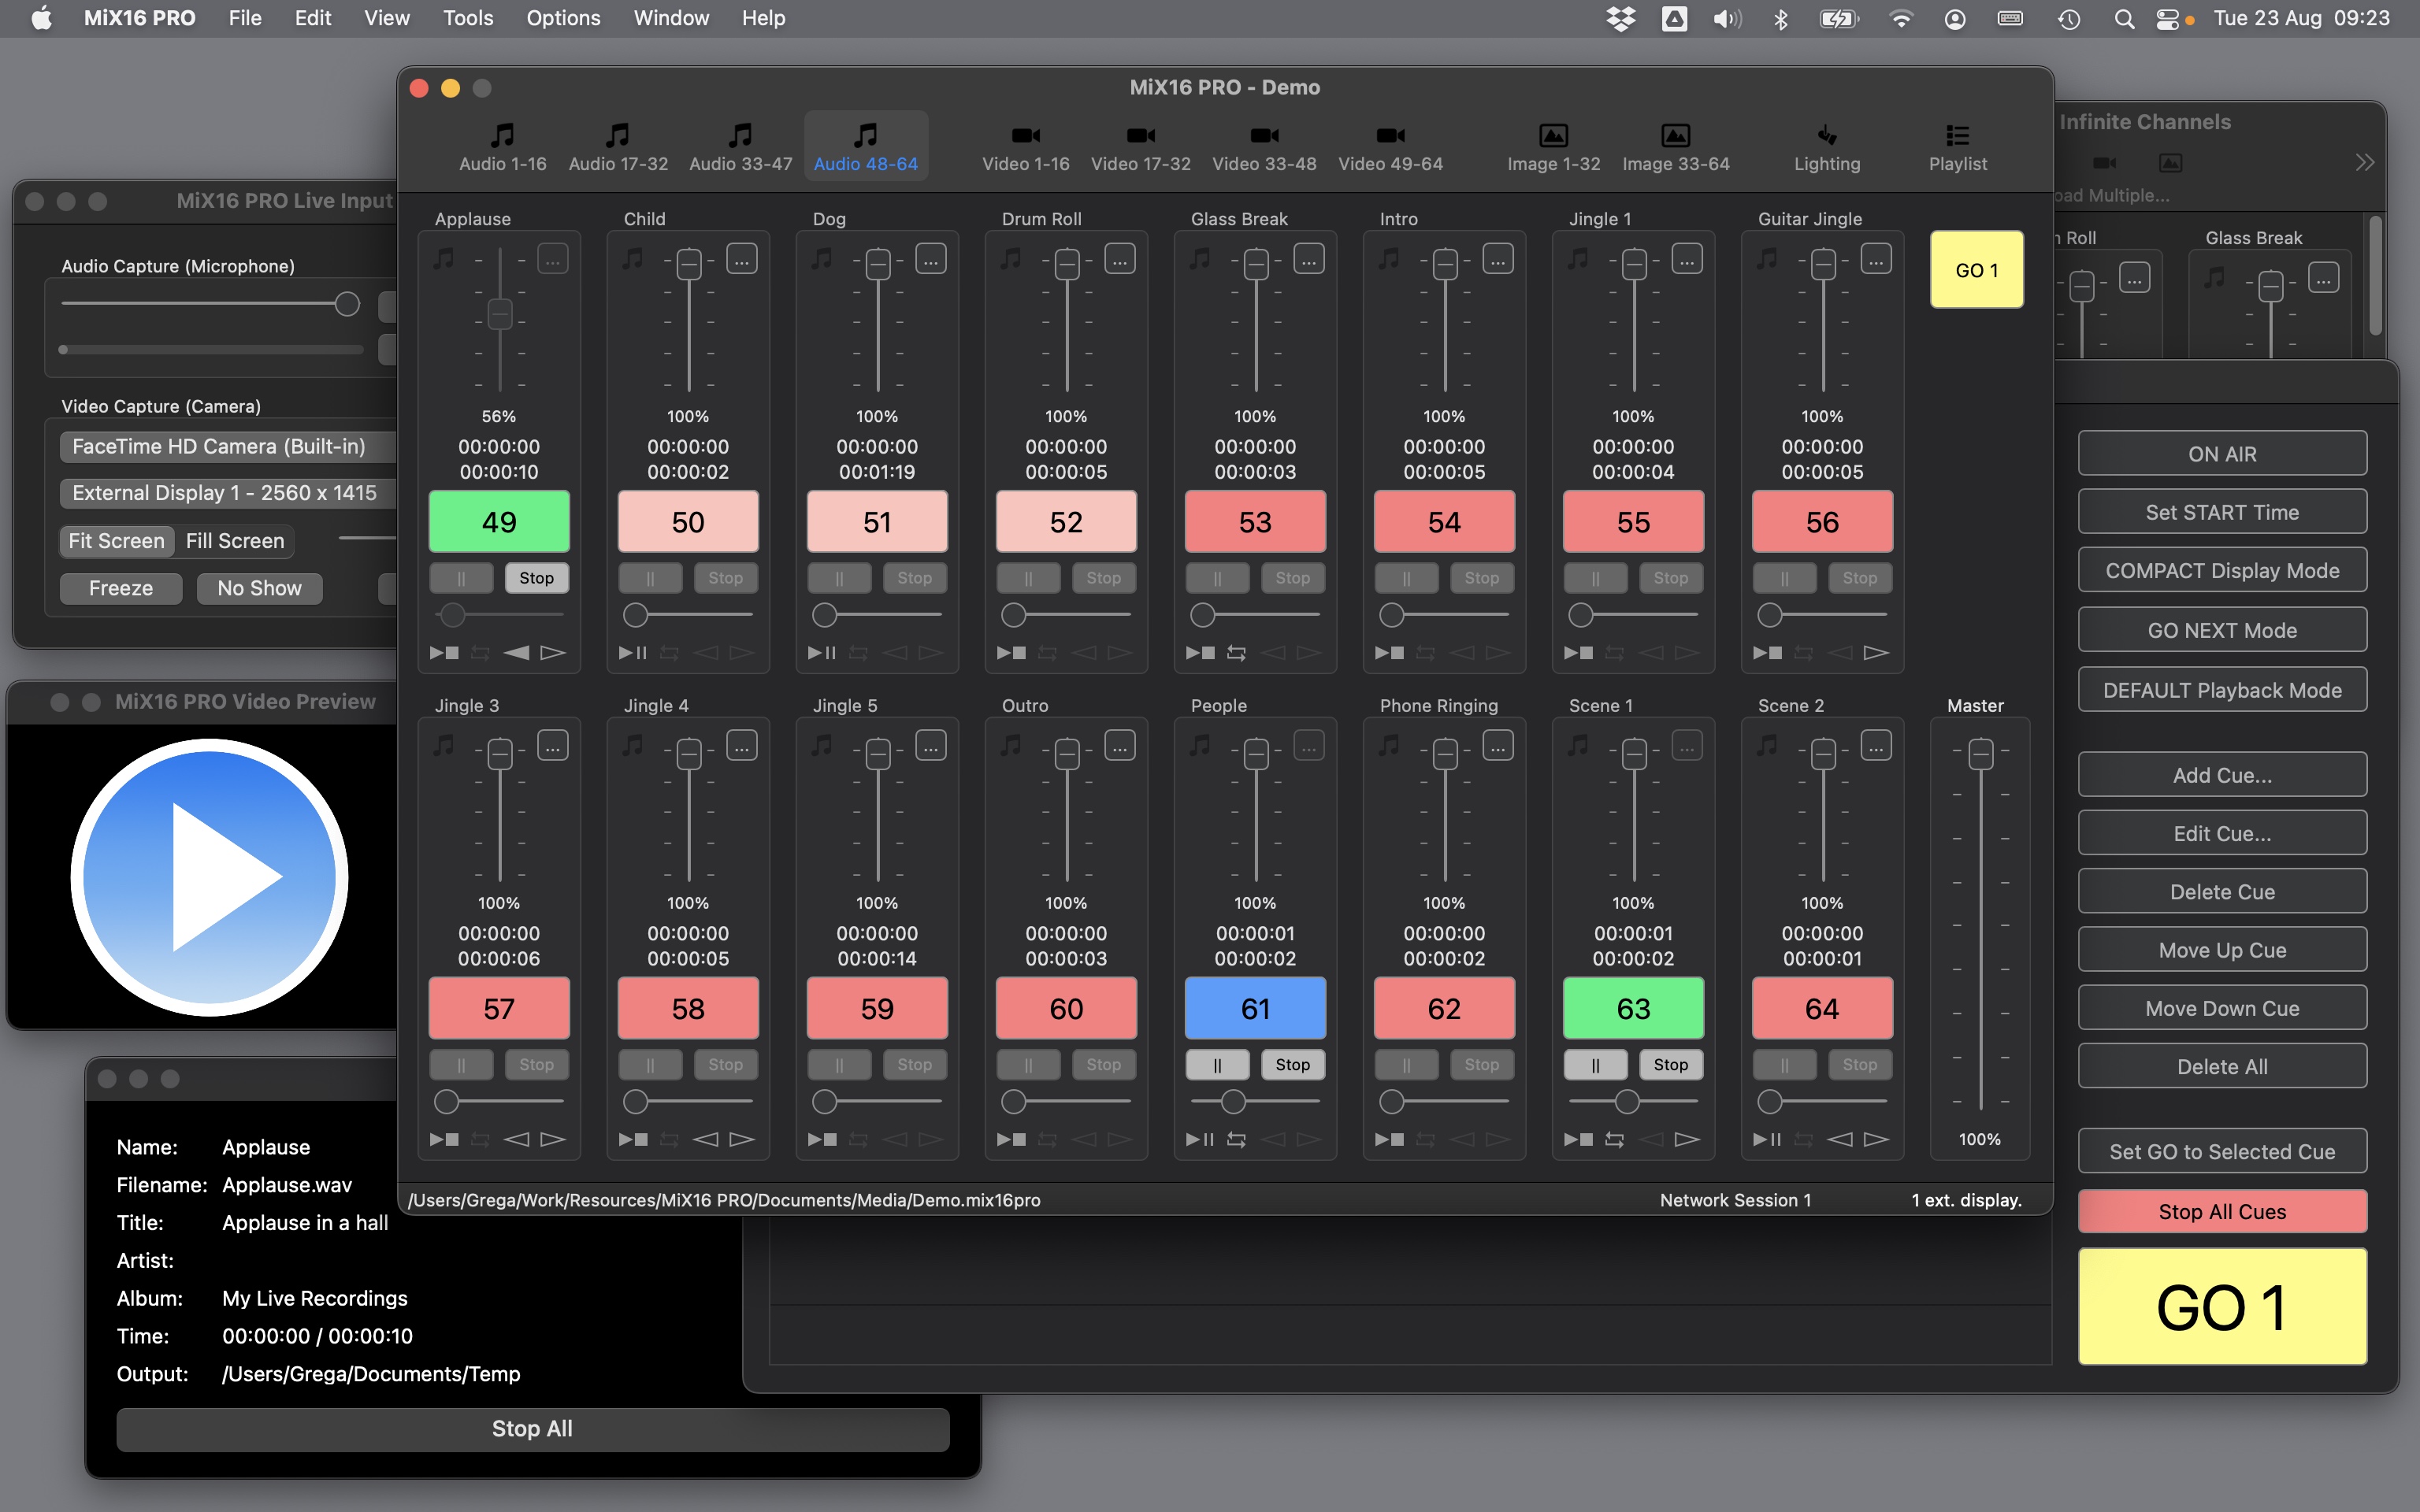
Task: Click the fade-in icon on Jingle 3 channel 57
Action: coord(517,1140)
